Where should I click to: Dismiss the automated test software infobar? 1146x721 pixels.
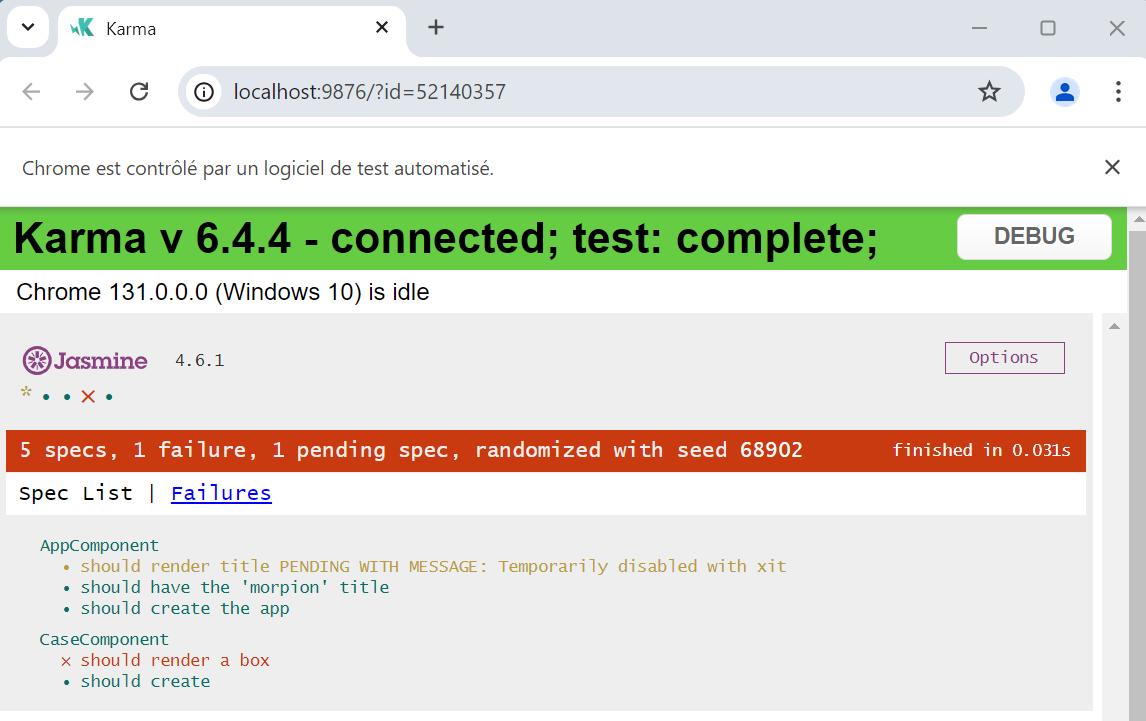click(x=1112, y=167)
